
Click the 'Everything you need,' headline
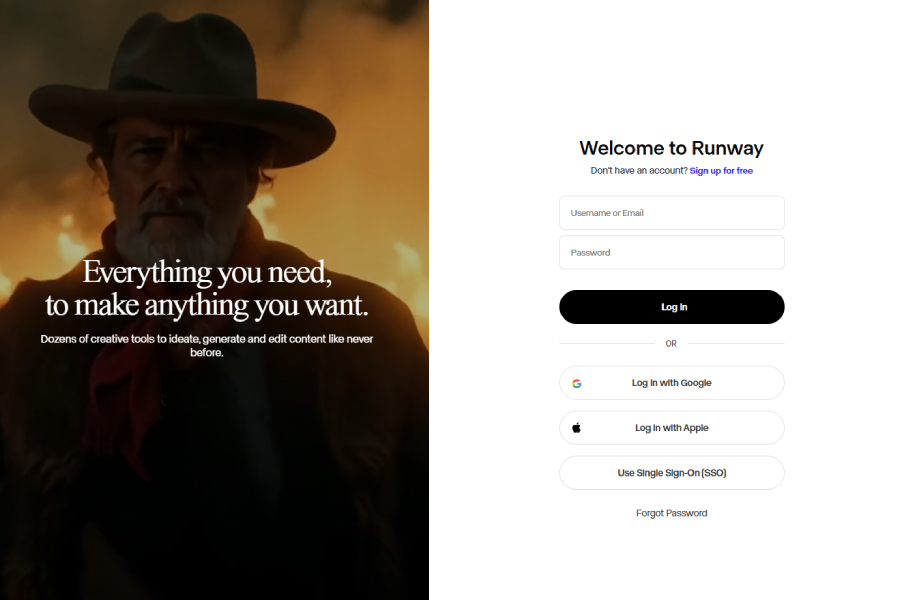click(x=207, y=272)
